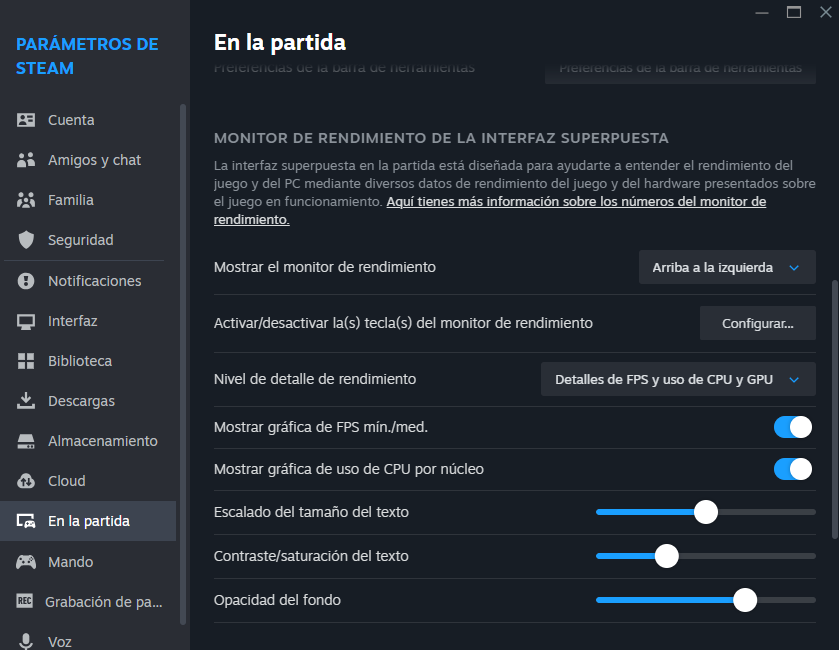The width and height of the screenshot is (839, 650).
Task: Click the Seguridad shield icon
Action: (26, 240)
